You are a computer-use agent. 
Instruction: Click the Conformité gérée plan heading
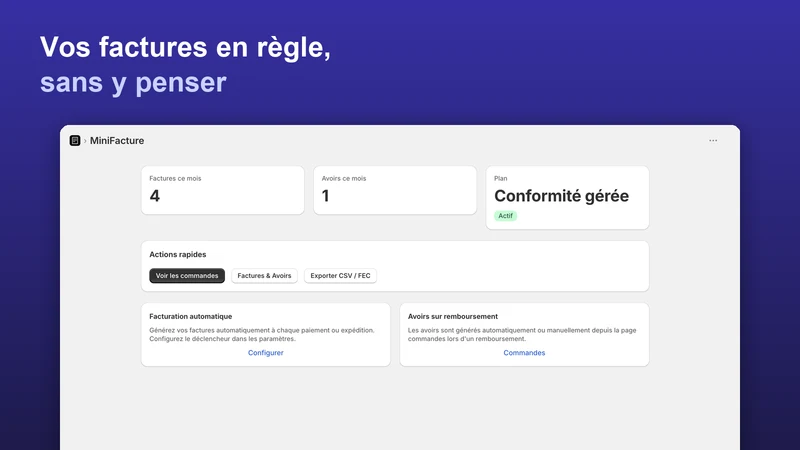(x=561, y=196)
